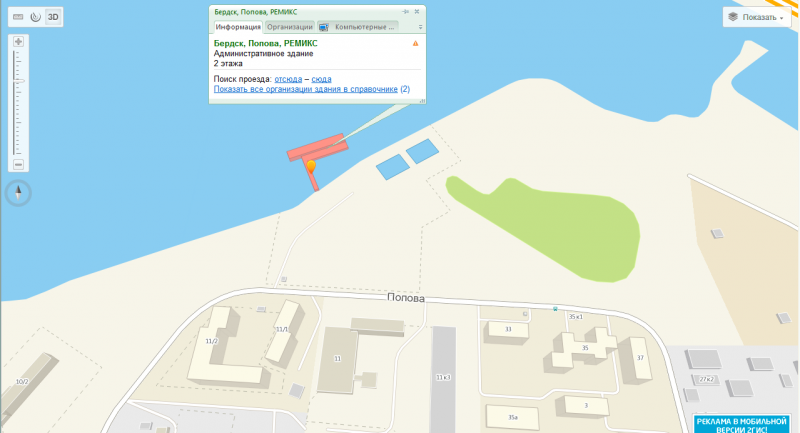This screenshot has height=433, width=800.
Task: Click the отсюда route link
Action: coord(288,79)
